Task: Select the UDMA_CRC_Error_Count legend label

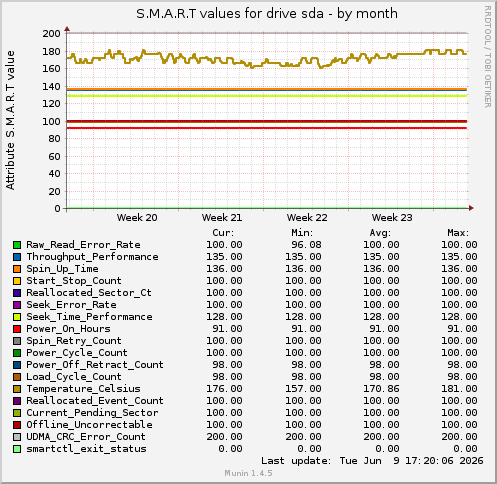Action: coord(86,437)
